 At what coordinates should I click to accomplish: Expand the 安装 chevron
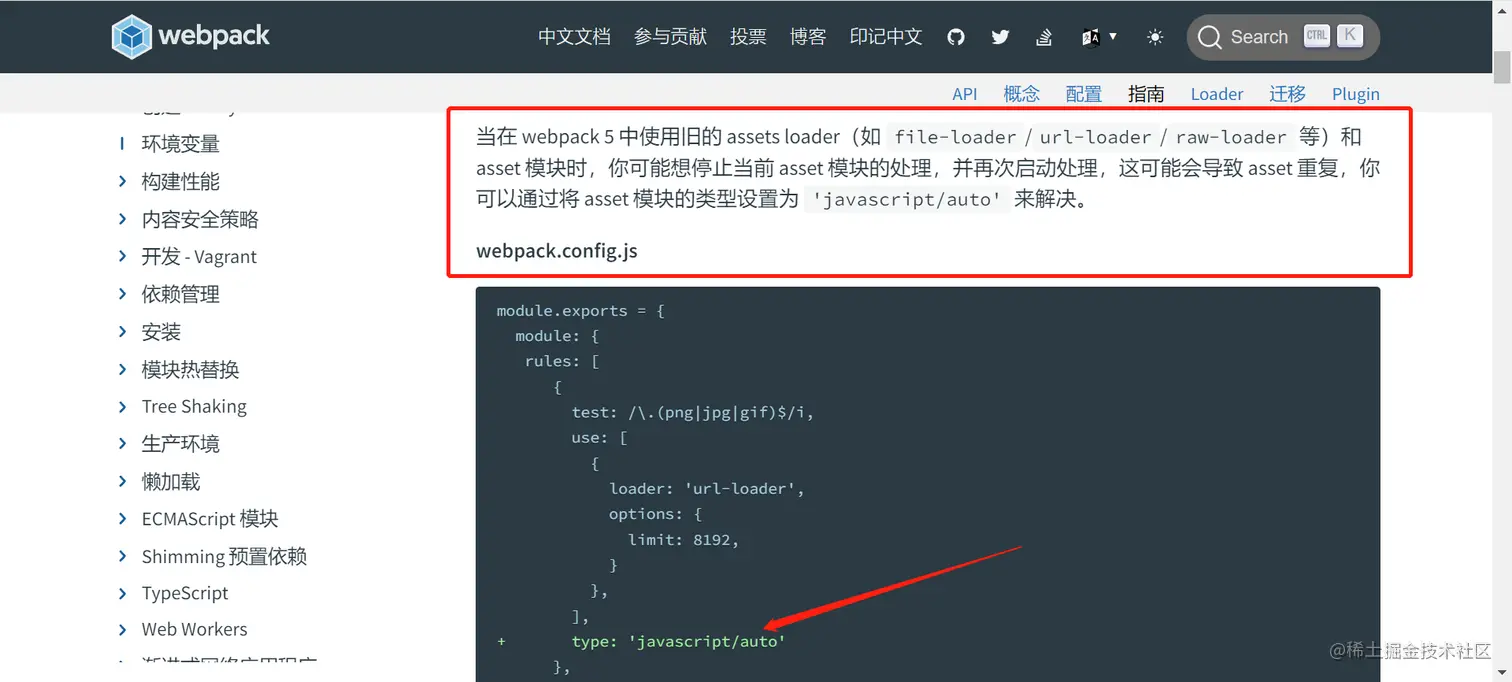pyautogui.click(x=122, y=332)
